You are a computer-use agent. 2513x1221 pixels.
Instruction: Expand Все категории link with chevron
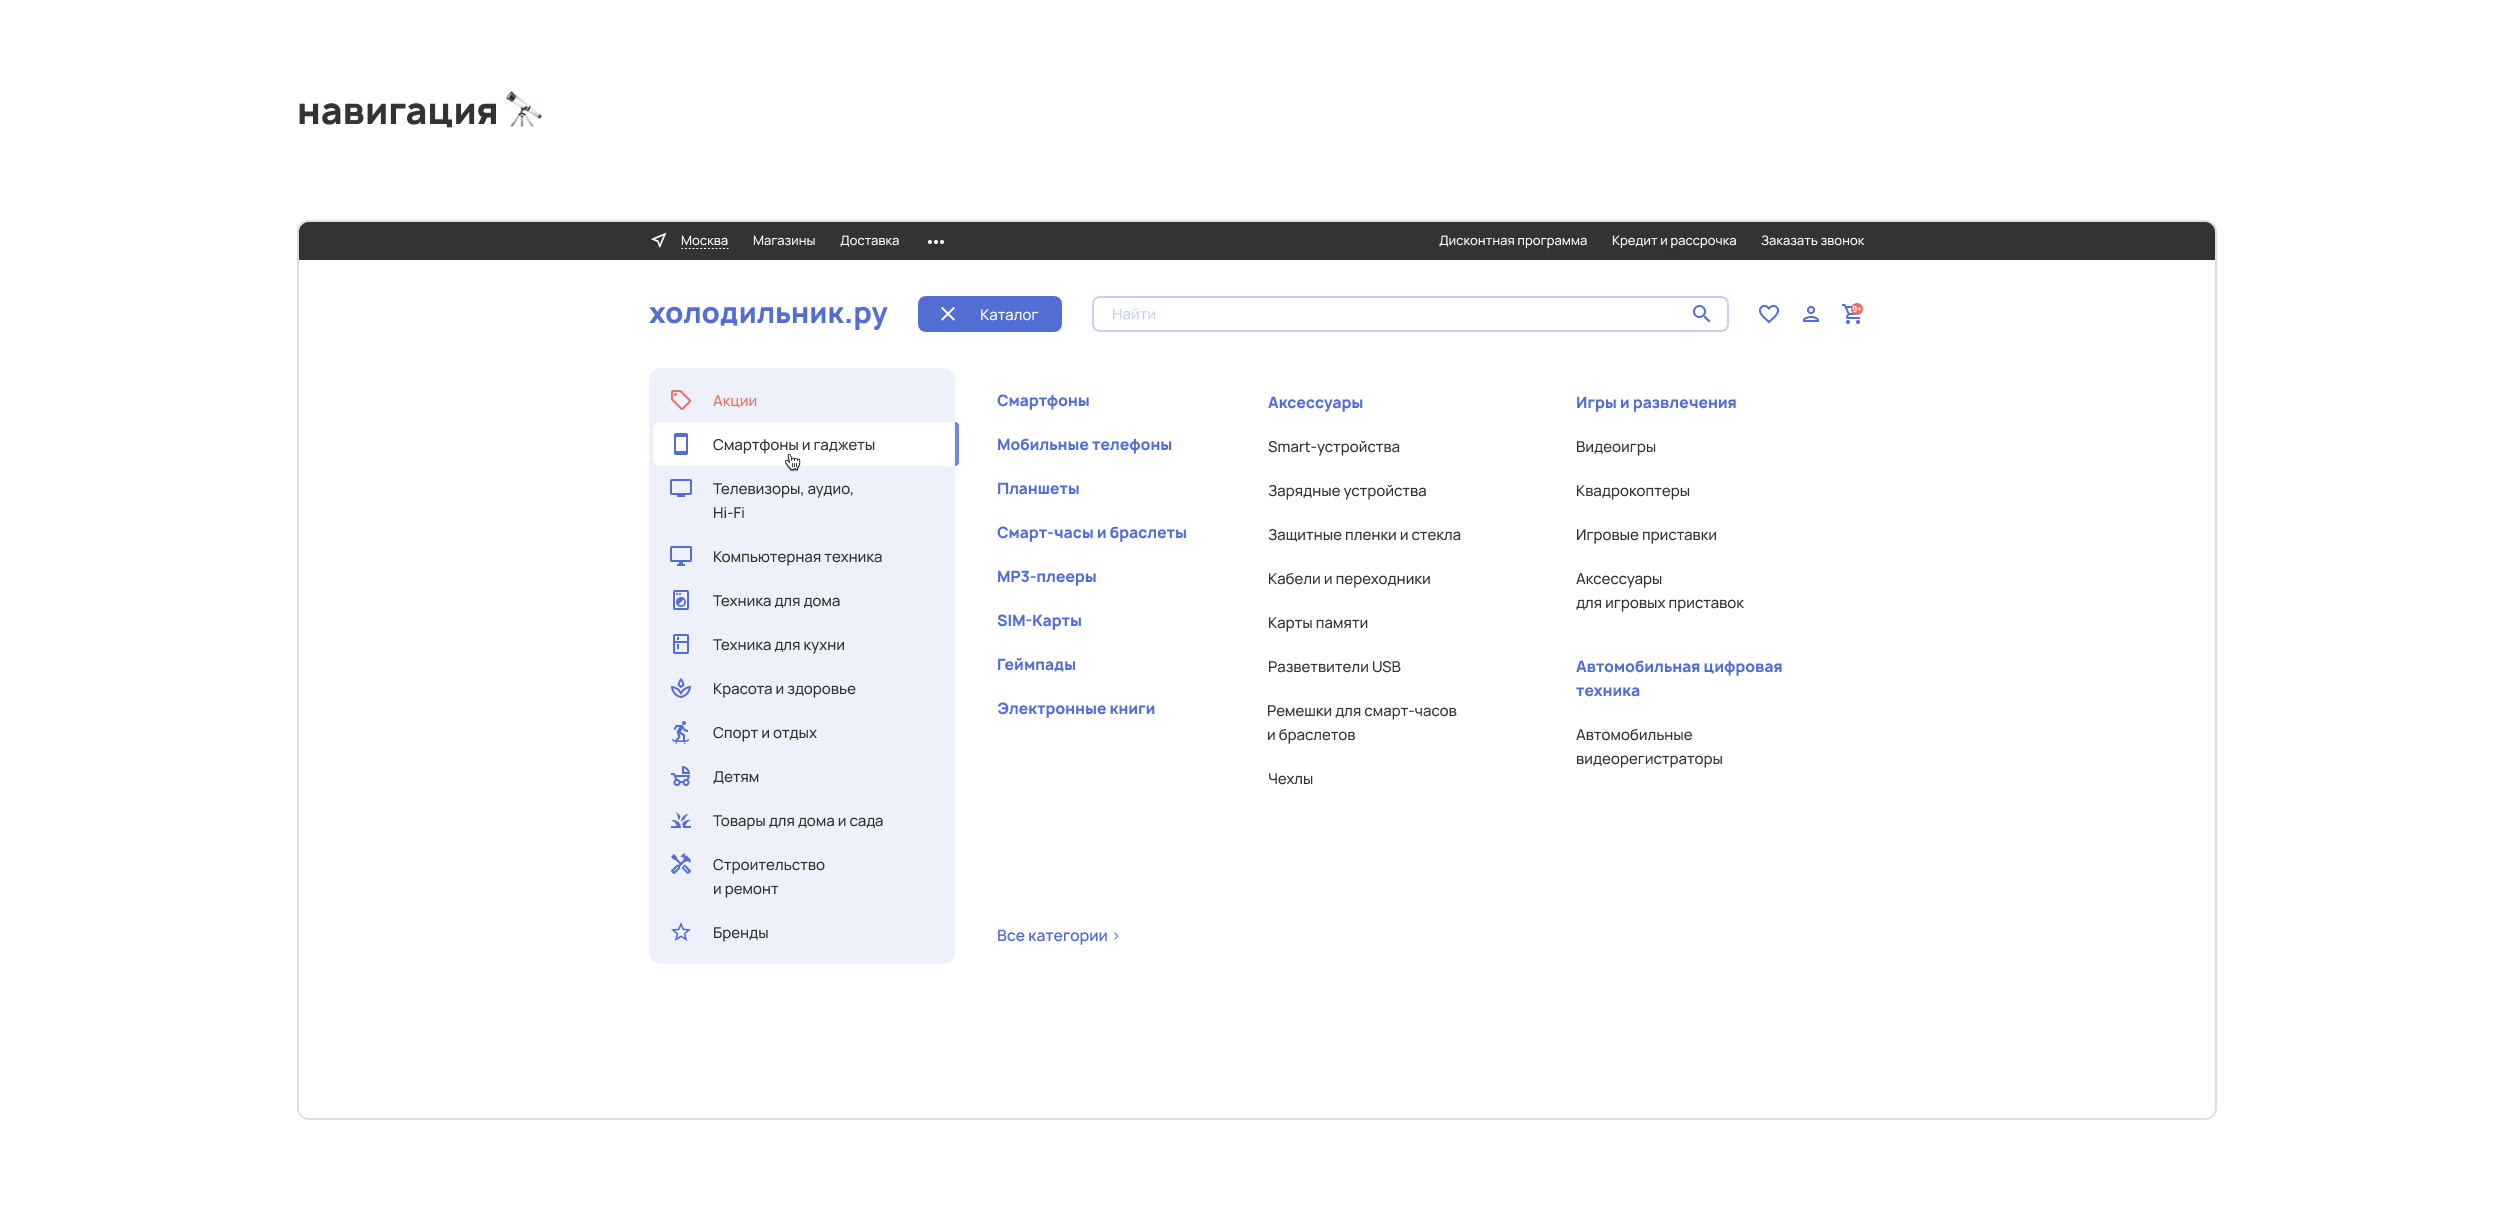point(1058,935)
